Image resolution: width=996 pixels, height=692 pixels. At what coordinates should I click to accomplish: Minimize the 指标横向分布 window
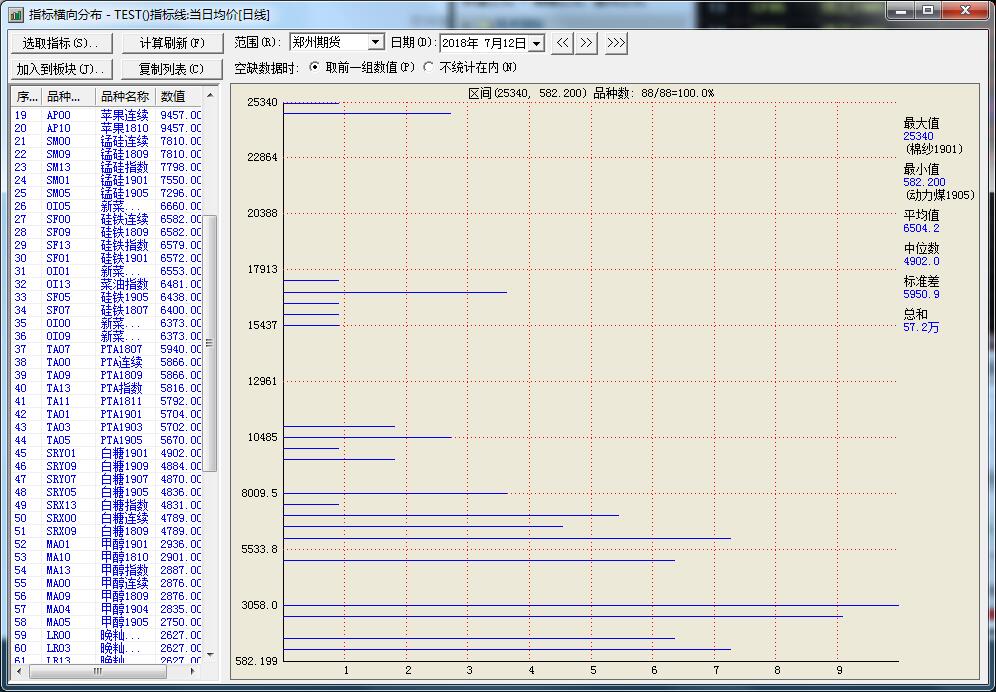(x=903, y=11)
